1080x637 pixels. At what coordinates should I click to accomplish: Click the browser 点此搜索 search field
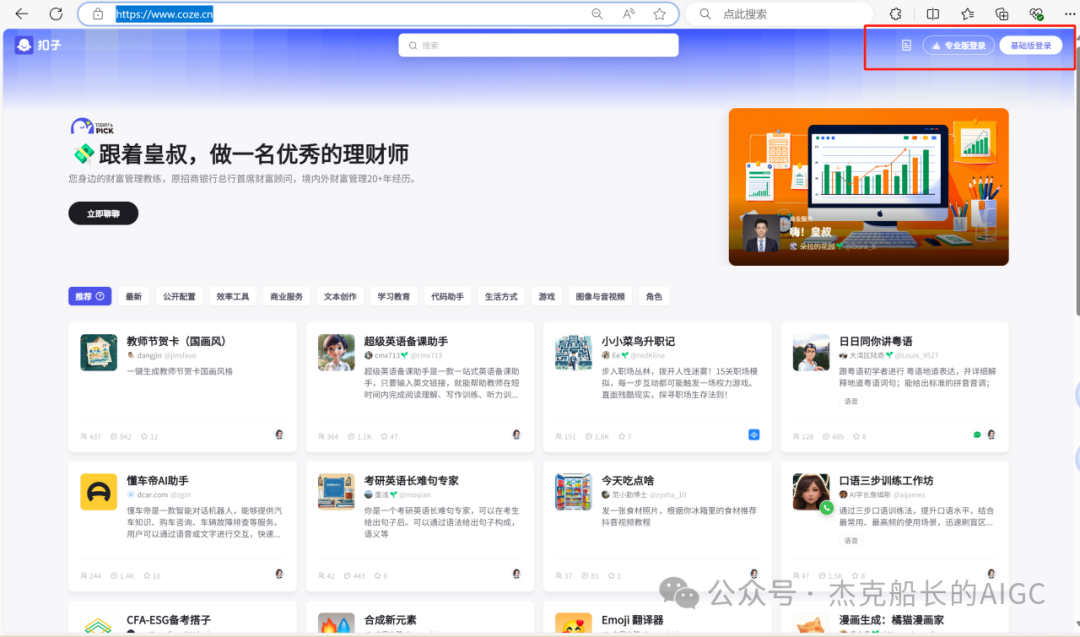(x=779, y=14)
